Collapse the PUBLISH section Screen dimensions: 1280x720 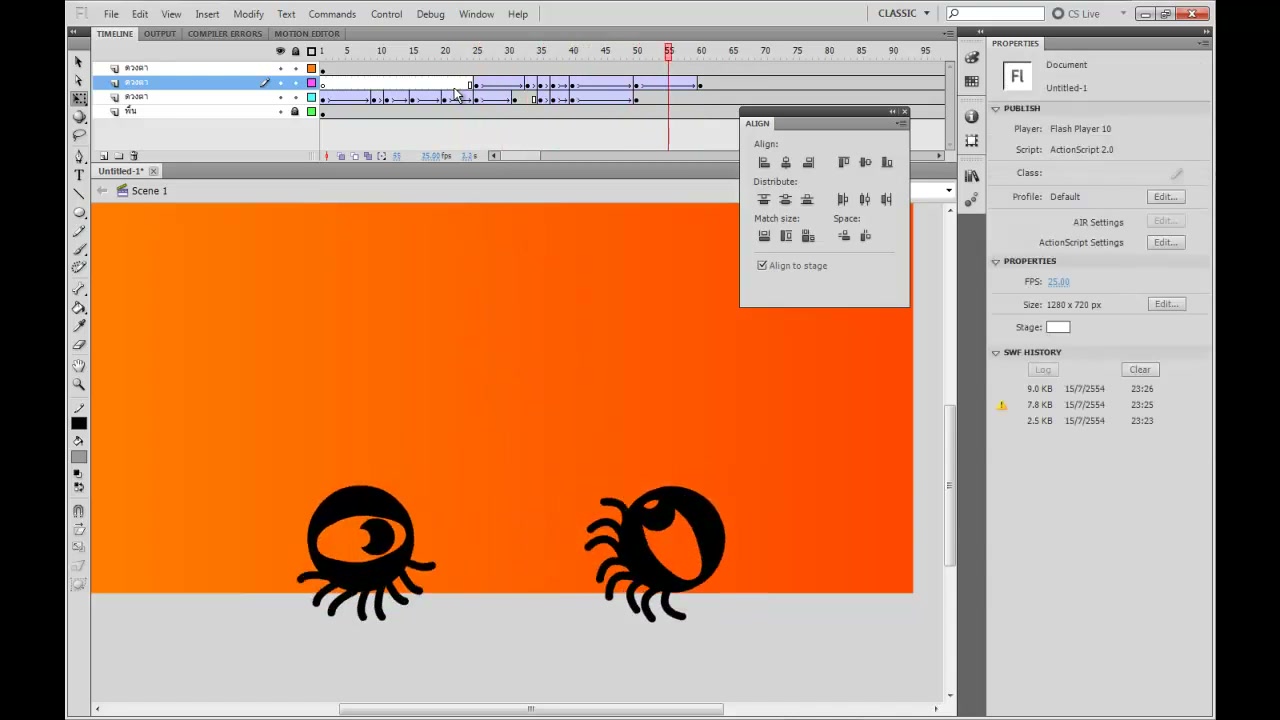pyautogui.click(x=996, y=108)
